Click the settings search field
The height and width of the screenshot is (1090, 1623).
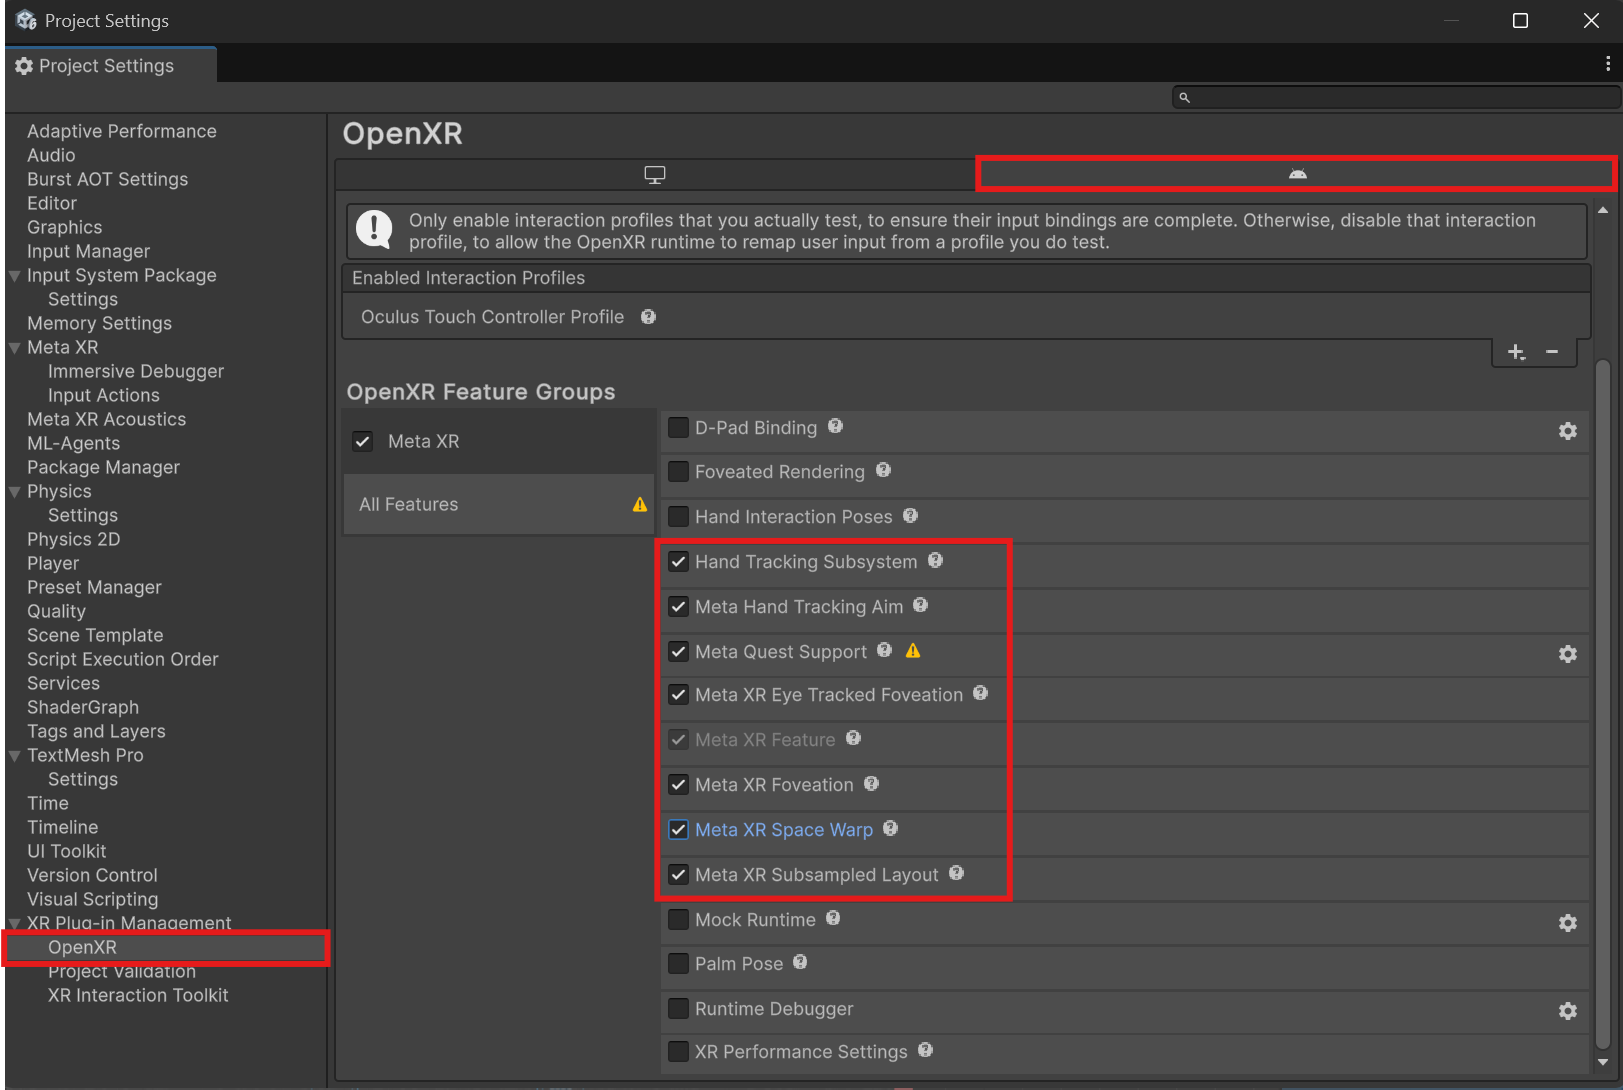(x=1395, y=97)
